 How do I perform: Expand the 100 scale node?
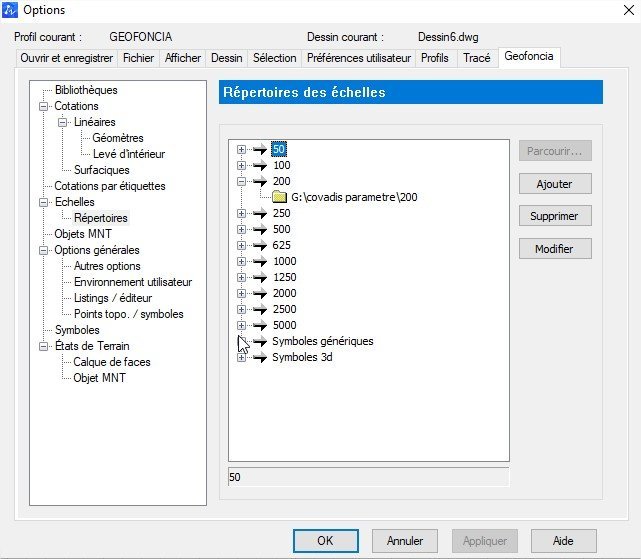(241, 165)
